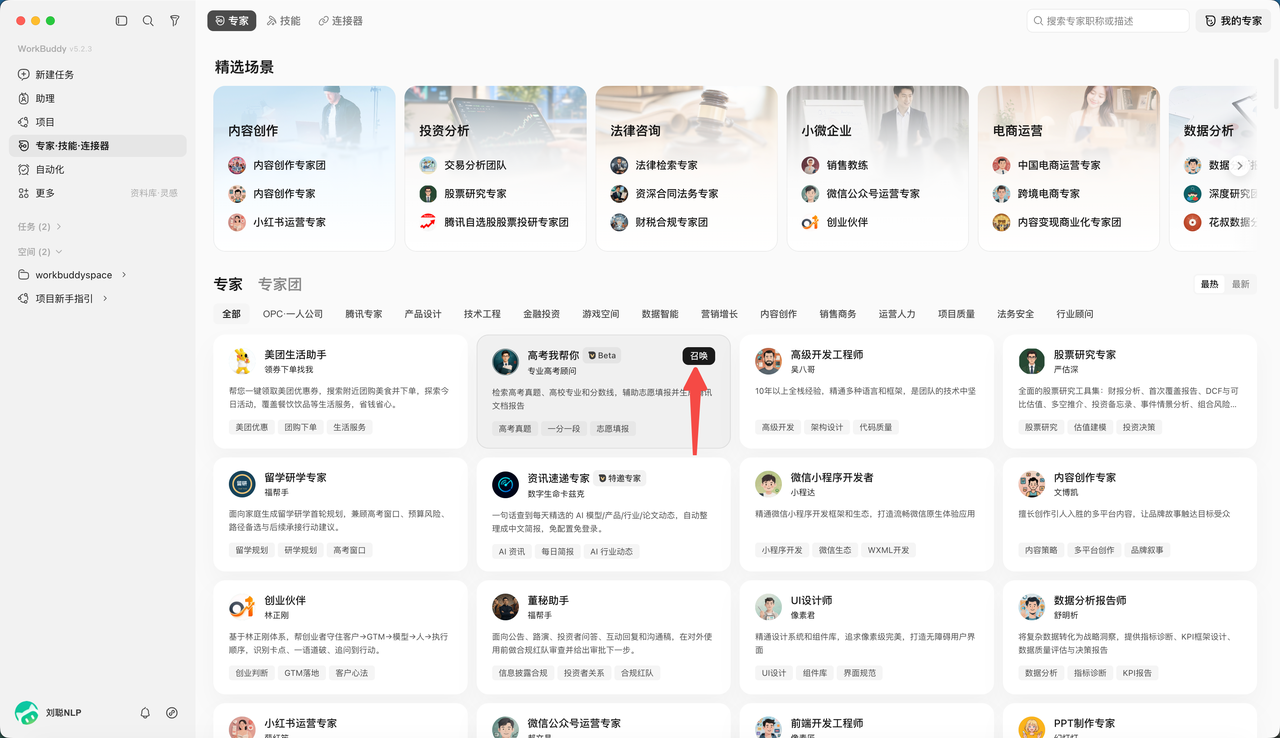
Task: Open 更多 in the sidebar
Action: point(45,193)
